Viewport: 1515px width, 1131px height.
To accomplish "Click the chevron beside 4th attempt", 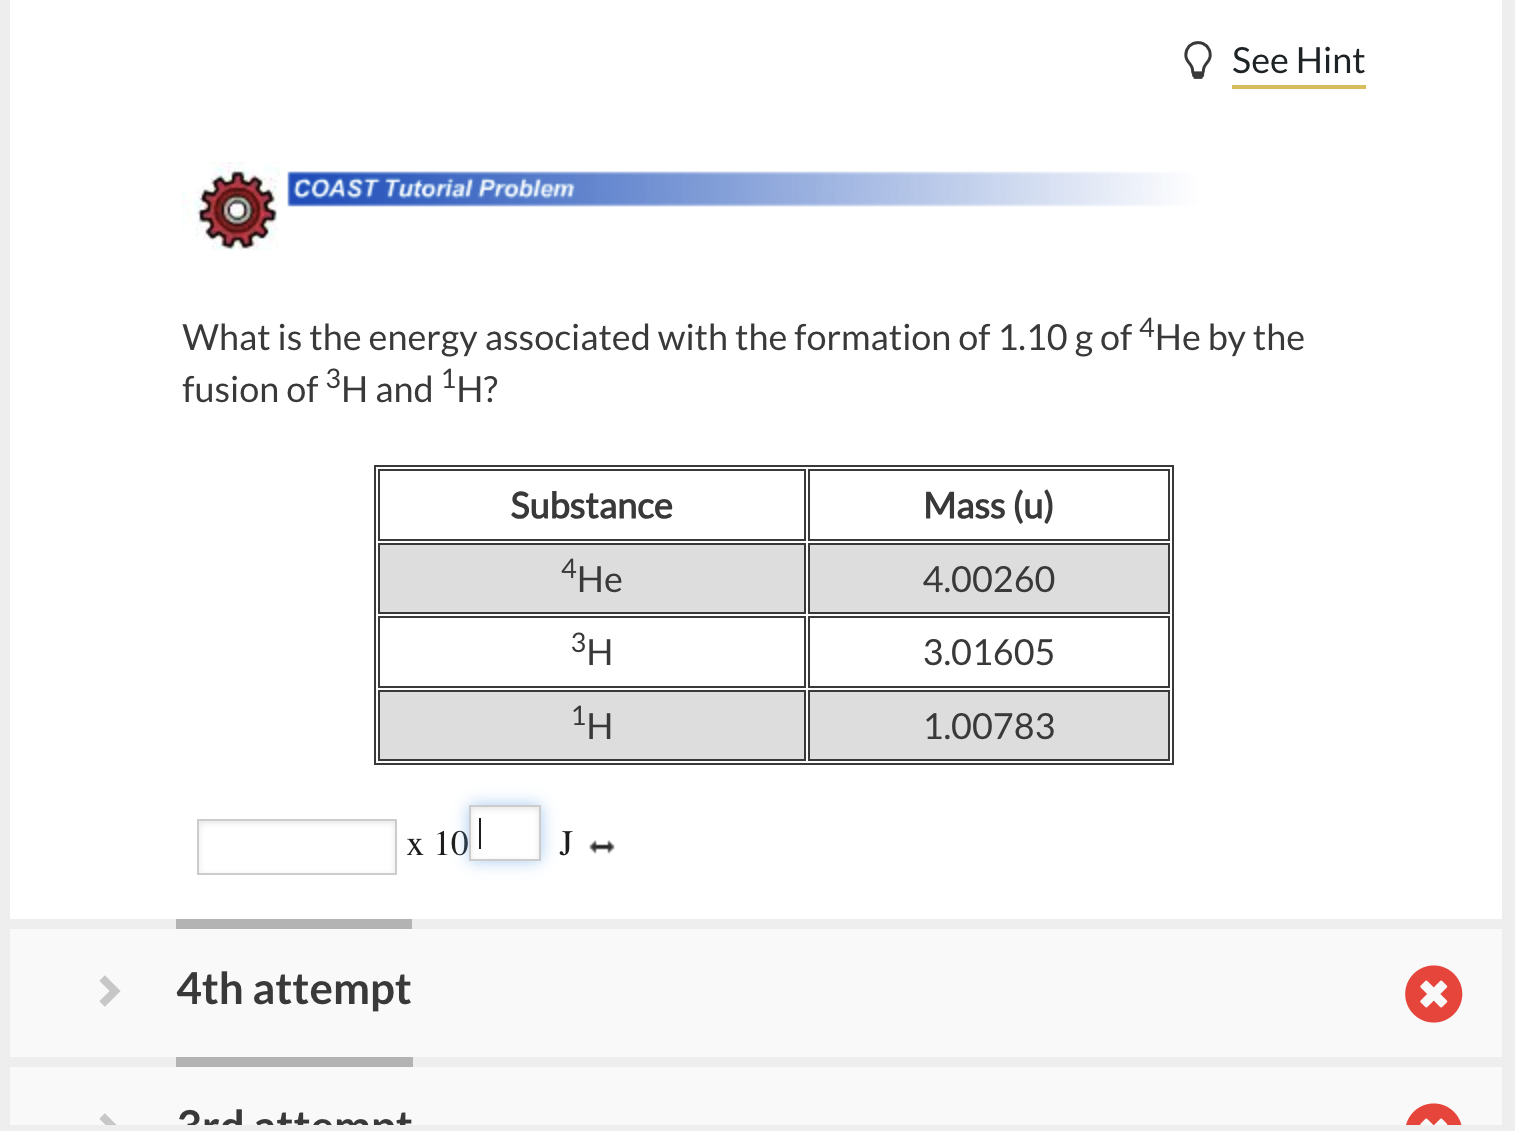I will [110, 991].
